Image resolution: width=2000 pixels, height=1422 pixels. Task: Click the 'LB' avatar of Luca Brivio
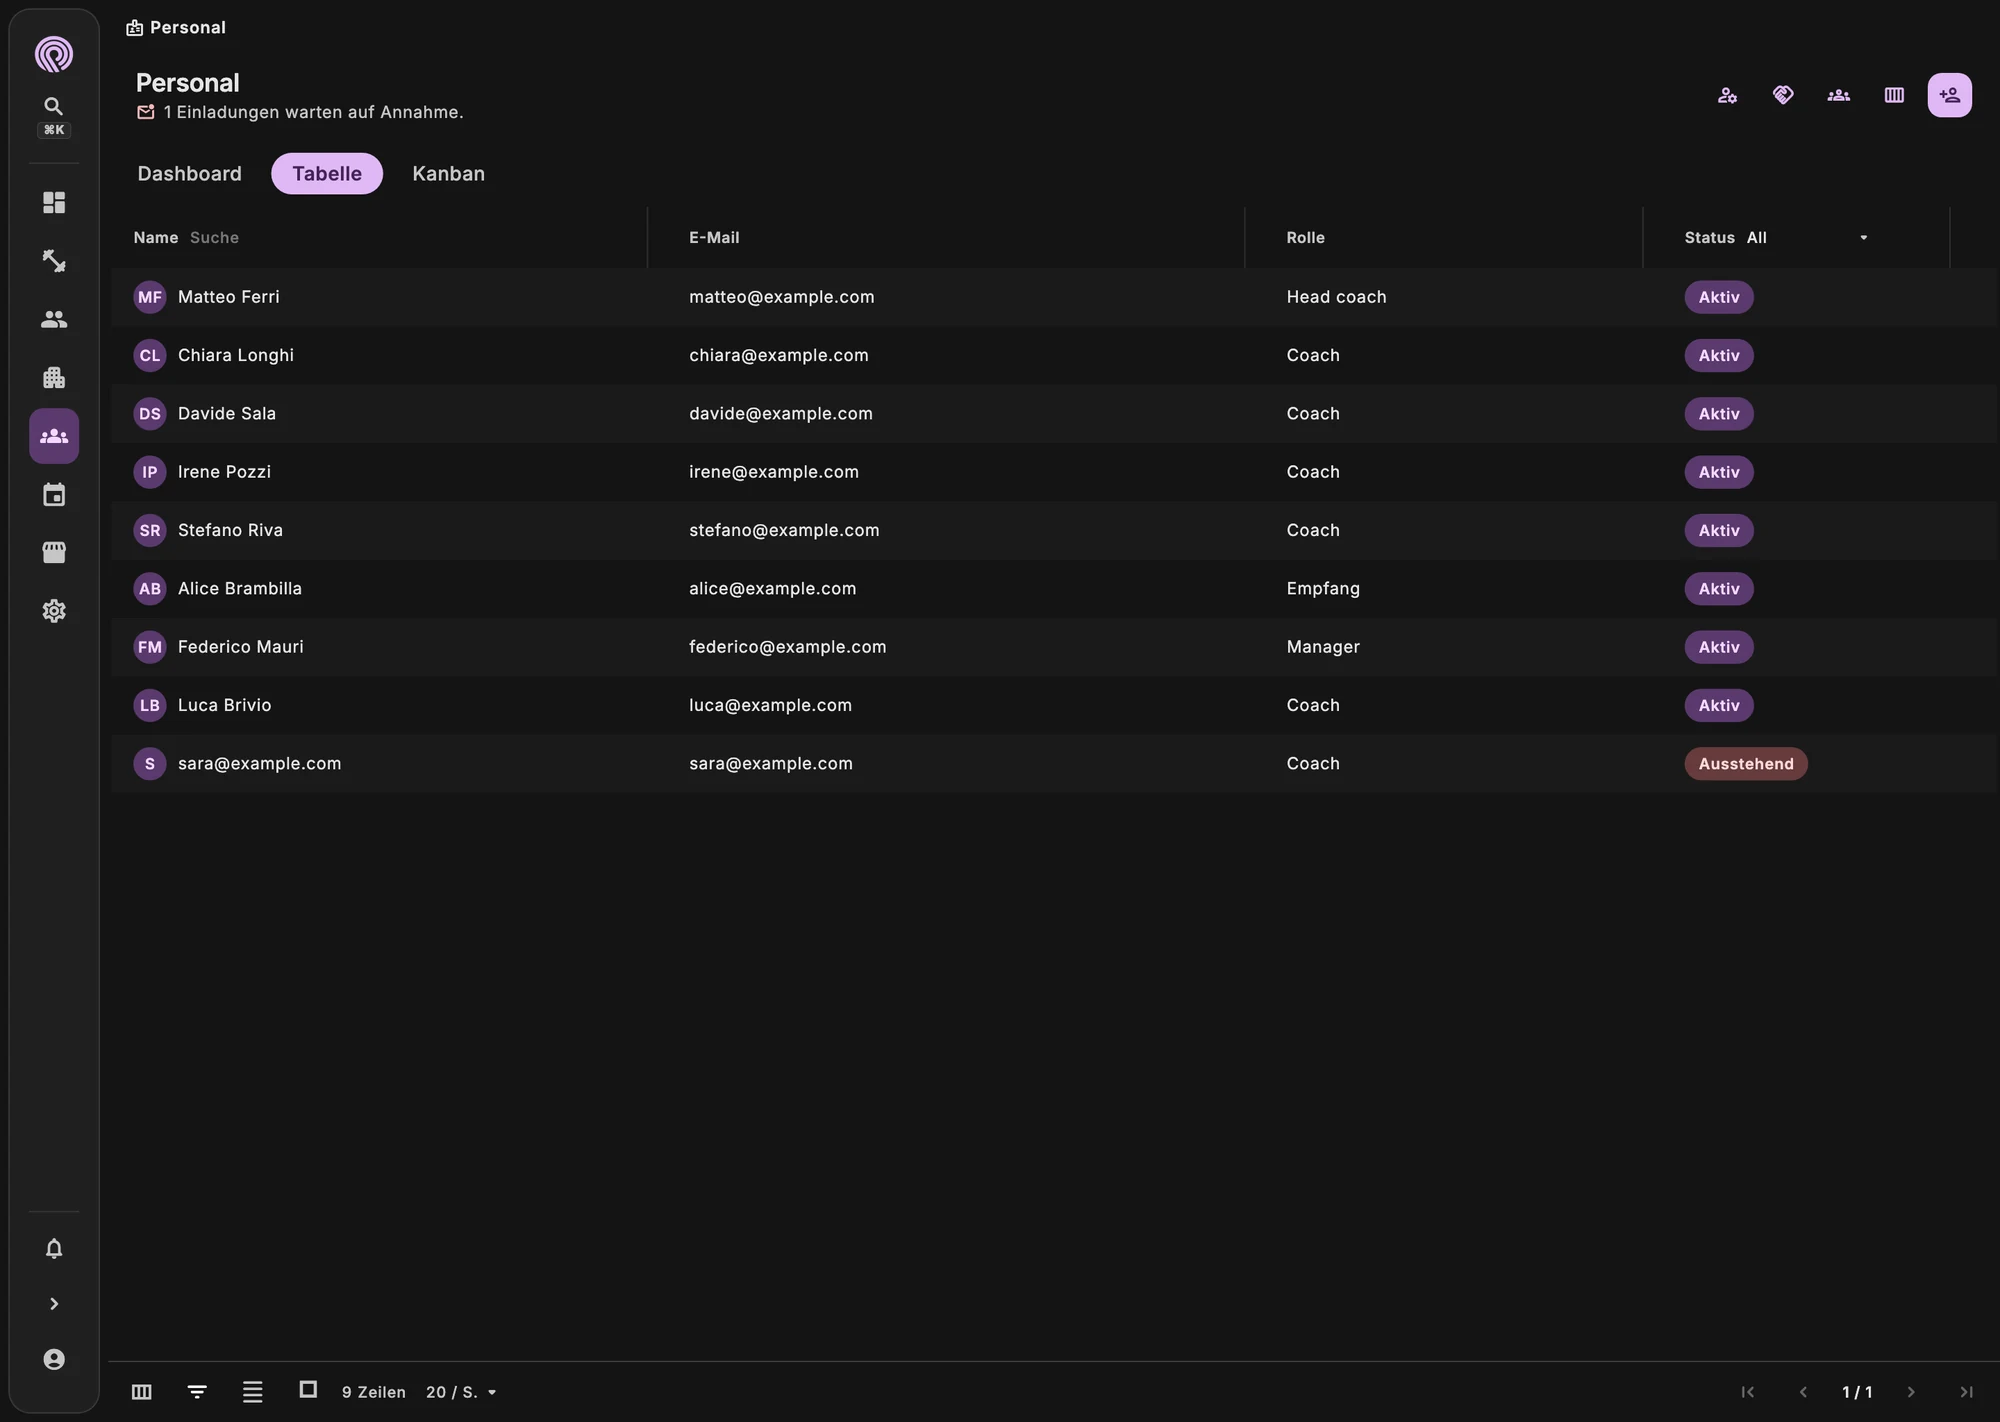pyautogui.click(x=150, y=705)
